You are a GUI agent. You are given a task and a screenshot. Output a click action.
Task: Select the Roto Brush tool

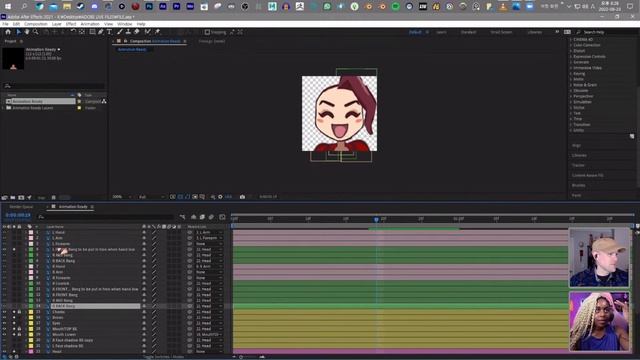(x=147, y=32)
